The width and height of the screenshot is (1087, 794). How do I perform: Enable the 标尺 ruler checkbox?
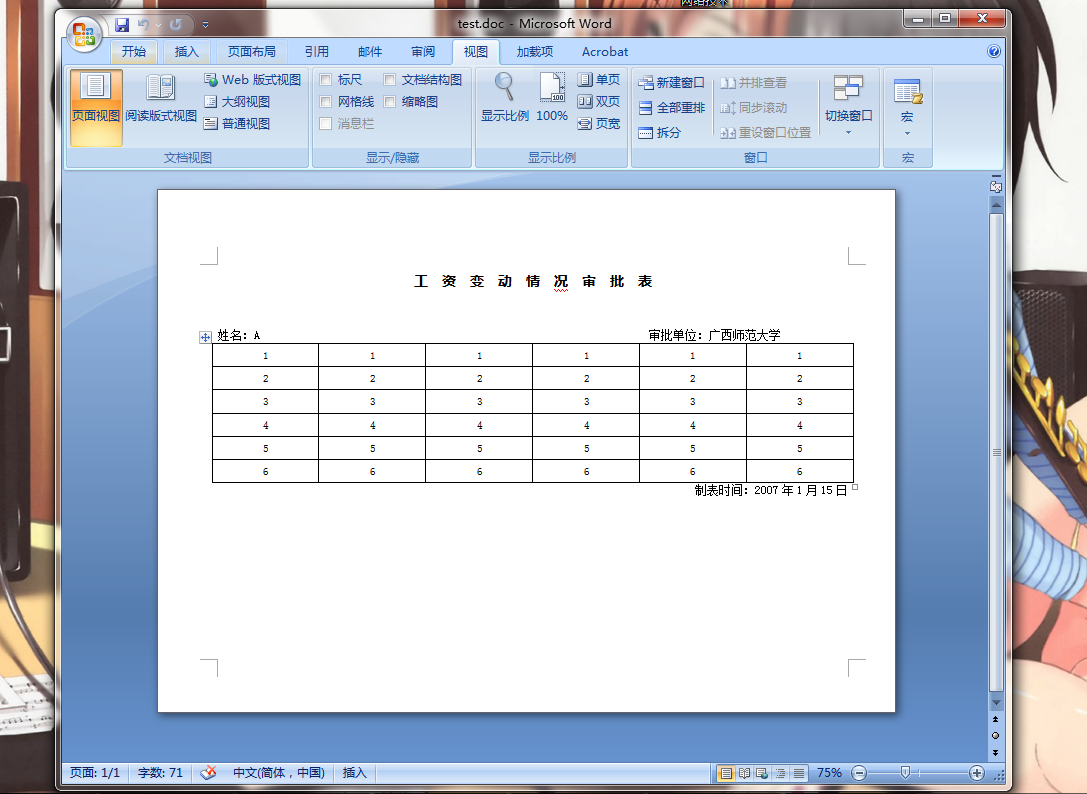coord(326,79)
